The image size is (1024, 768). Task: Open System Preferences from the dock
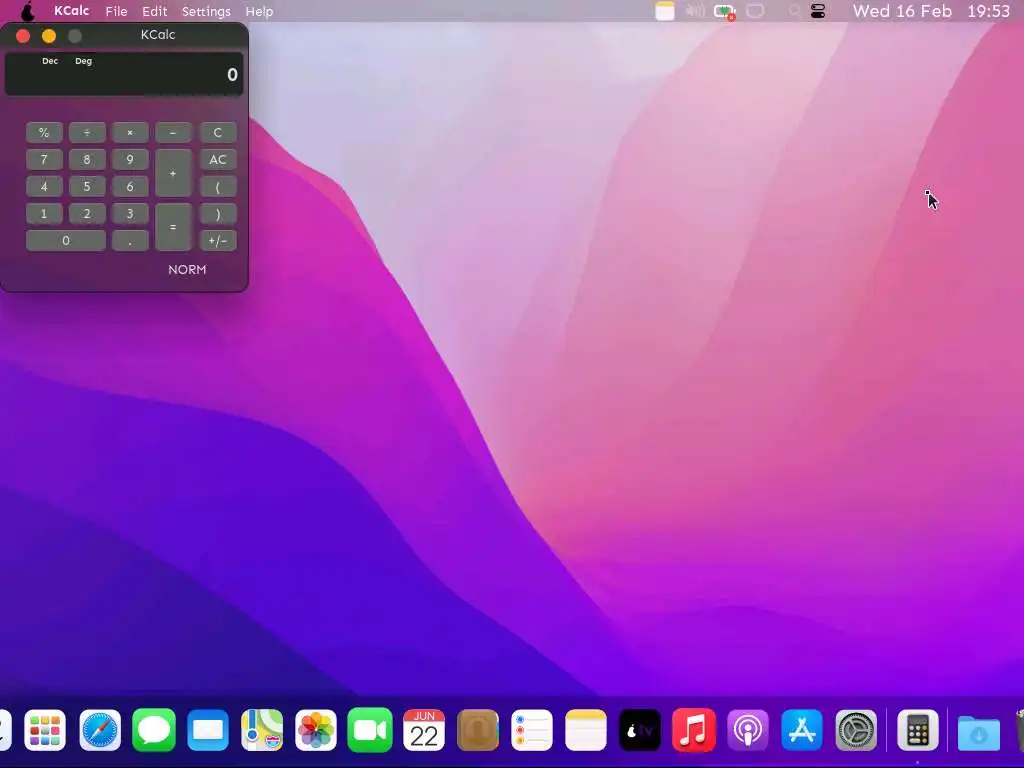[856, 730]
